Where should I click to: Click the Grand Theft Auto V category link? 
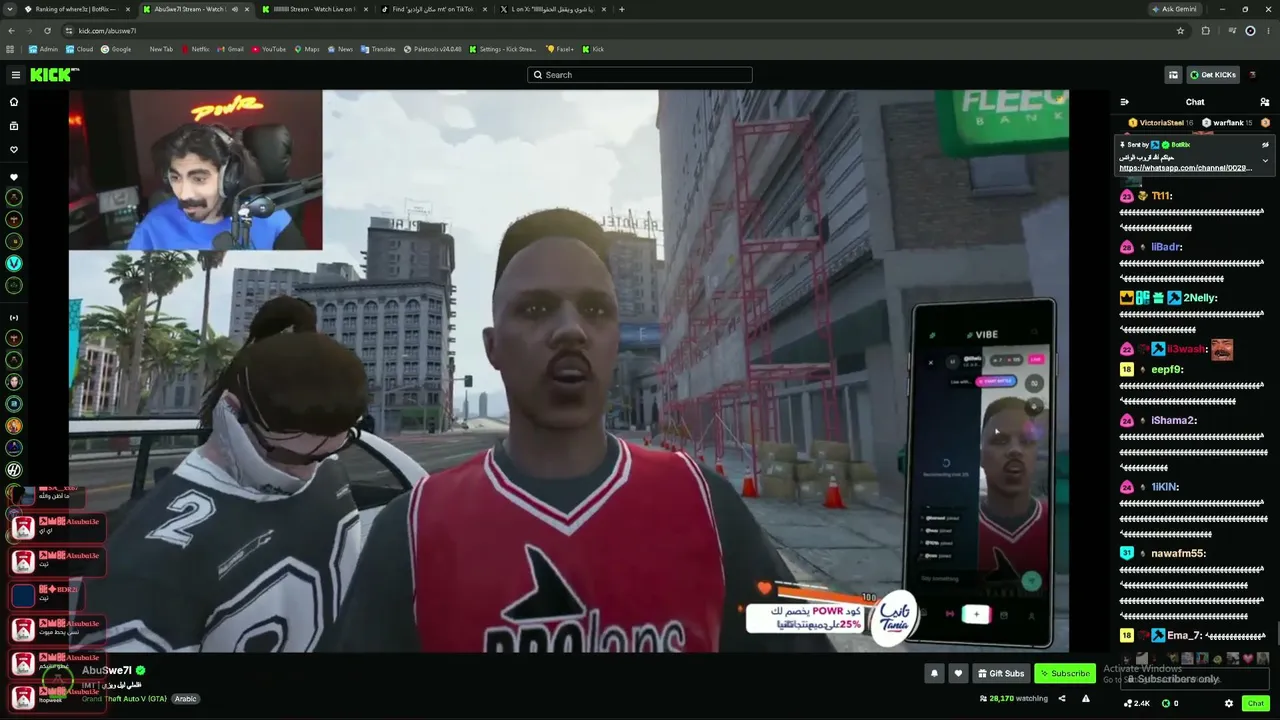tap(124, 699)
